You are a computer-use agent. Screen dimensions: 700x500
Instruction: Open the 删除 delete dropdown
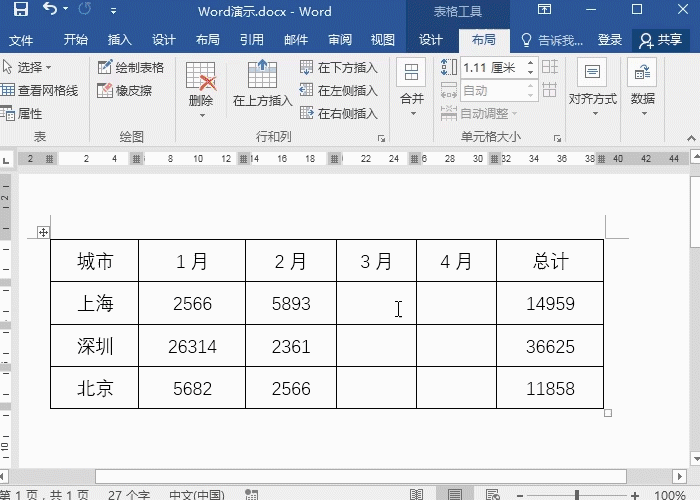coord(201,90)
